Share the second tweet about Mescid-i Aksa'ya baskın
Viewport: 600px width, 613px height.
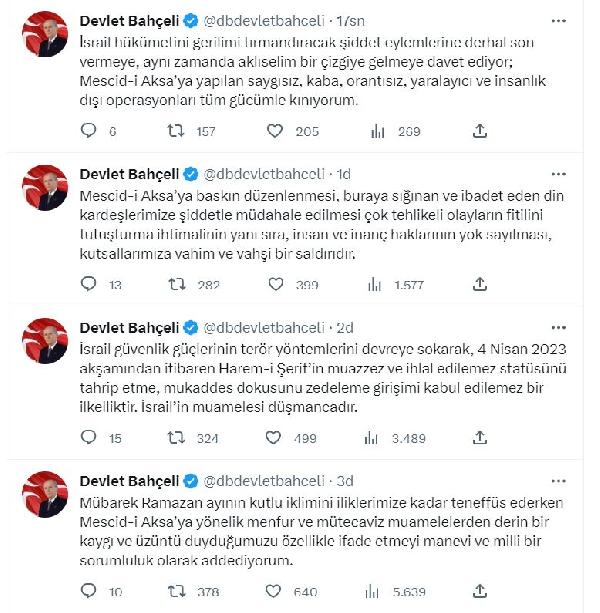pos(480,285)
